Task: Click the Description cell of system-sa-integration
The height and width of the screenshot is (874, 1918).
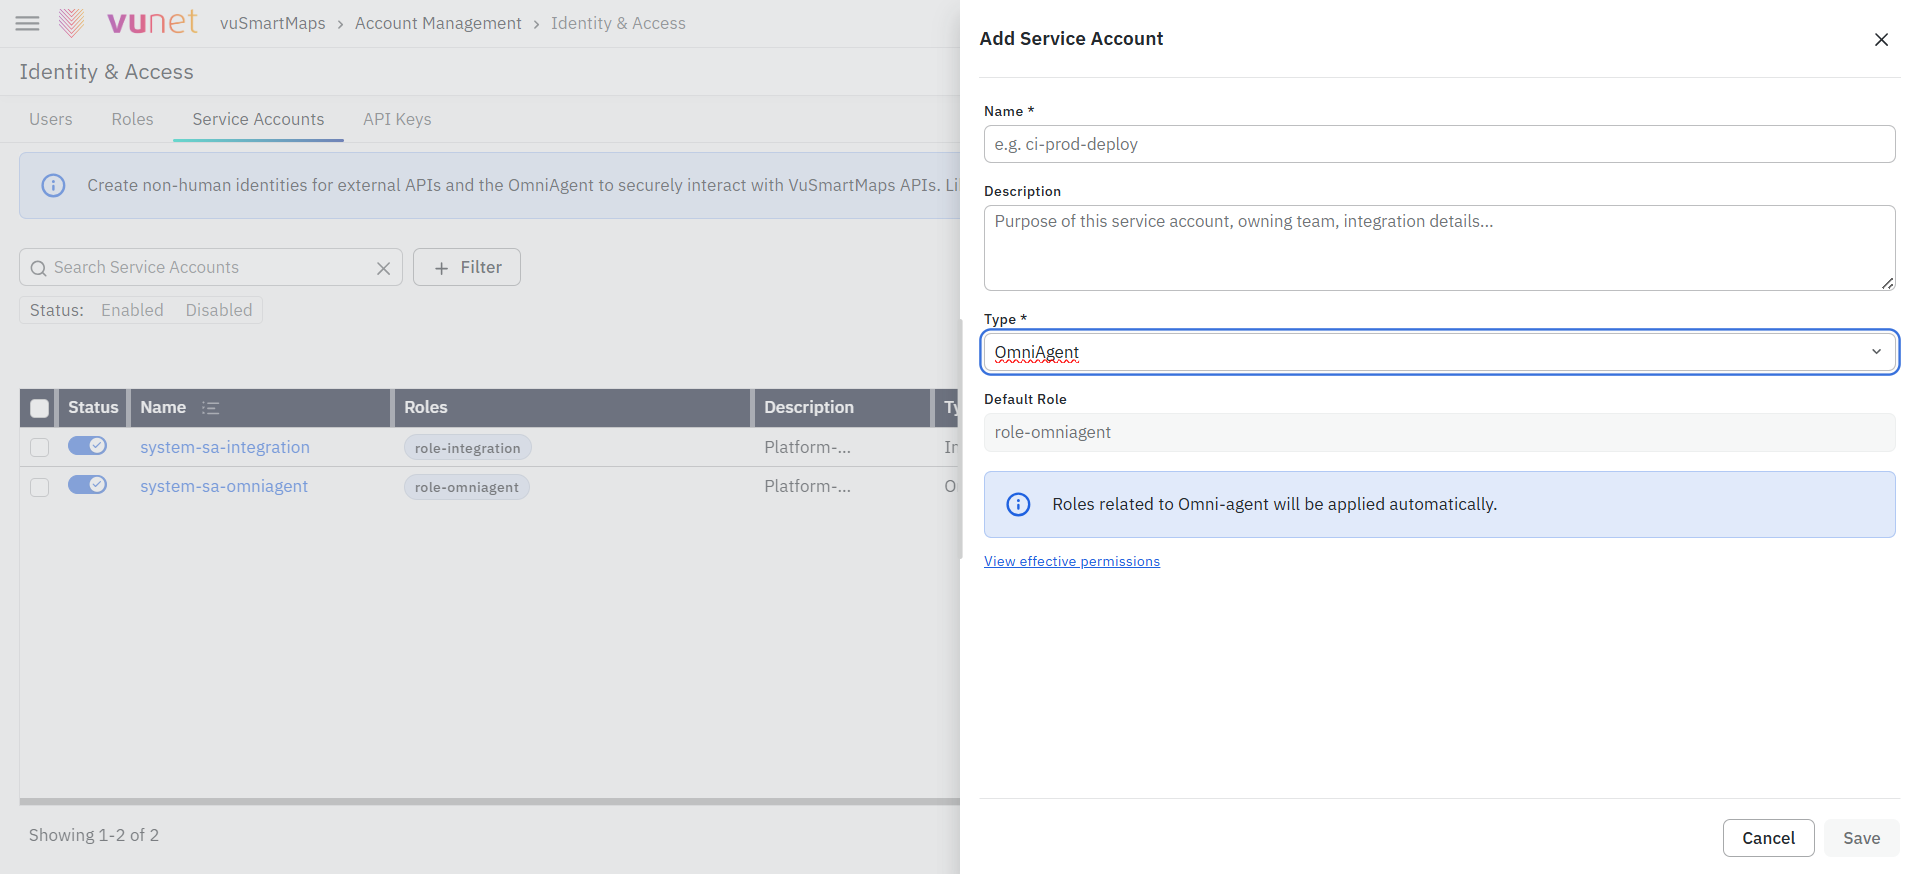Action: (x=807, y=447)
